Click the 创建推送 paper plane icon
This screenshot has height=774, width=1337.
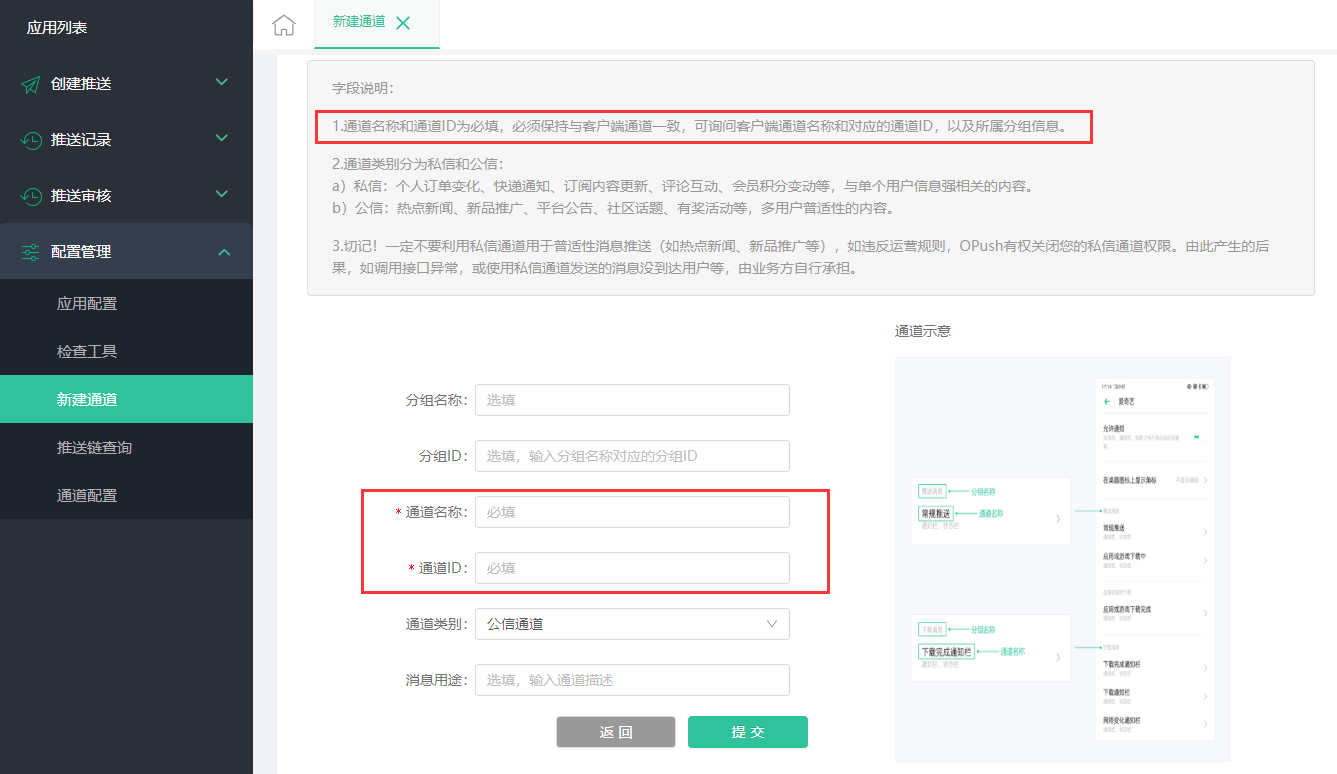31,84
